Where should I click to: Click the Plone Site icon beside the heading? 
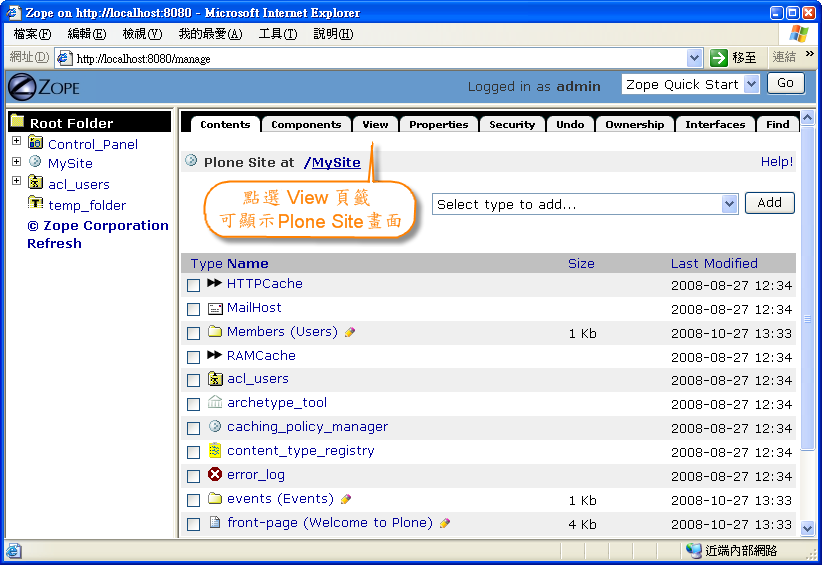[191, 160]
